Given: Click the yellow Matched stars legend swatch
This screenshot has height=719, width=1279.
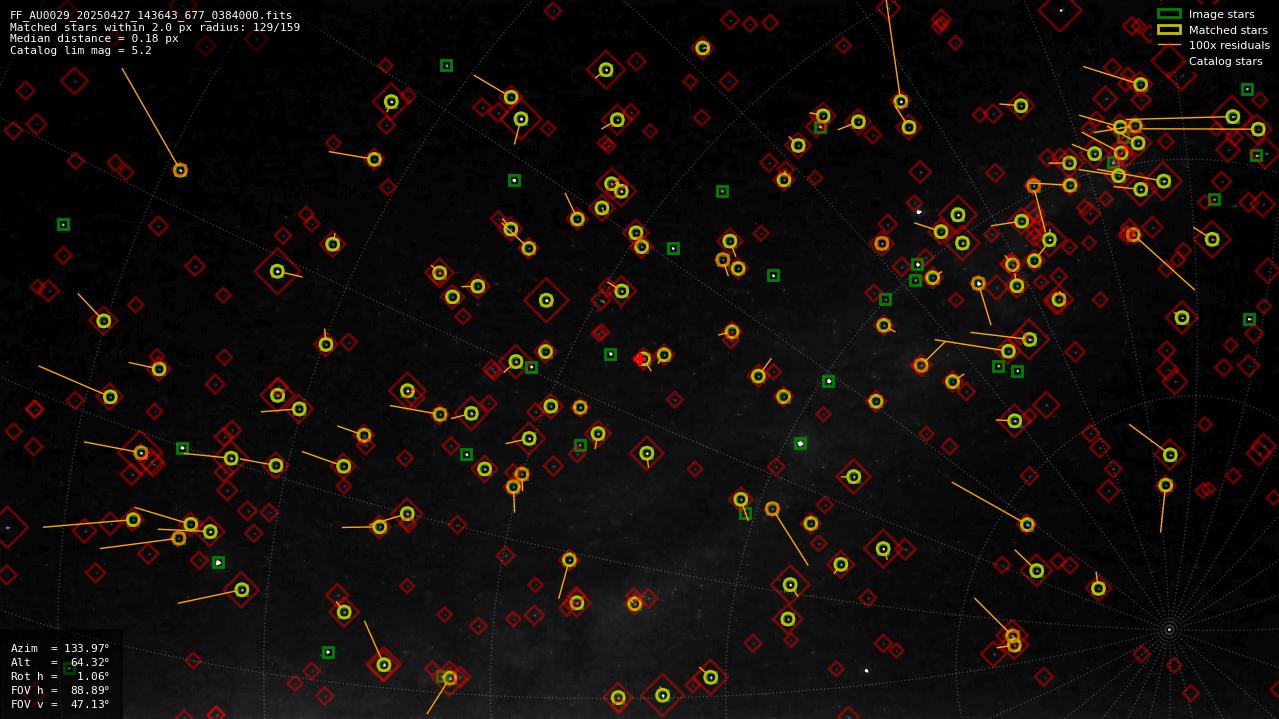Looking at the screenshot, I should pos(1169,30).
